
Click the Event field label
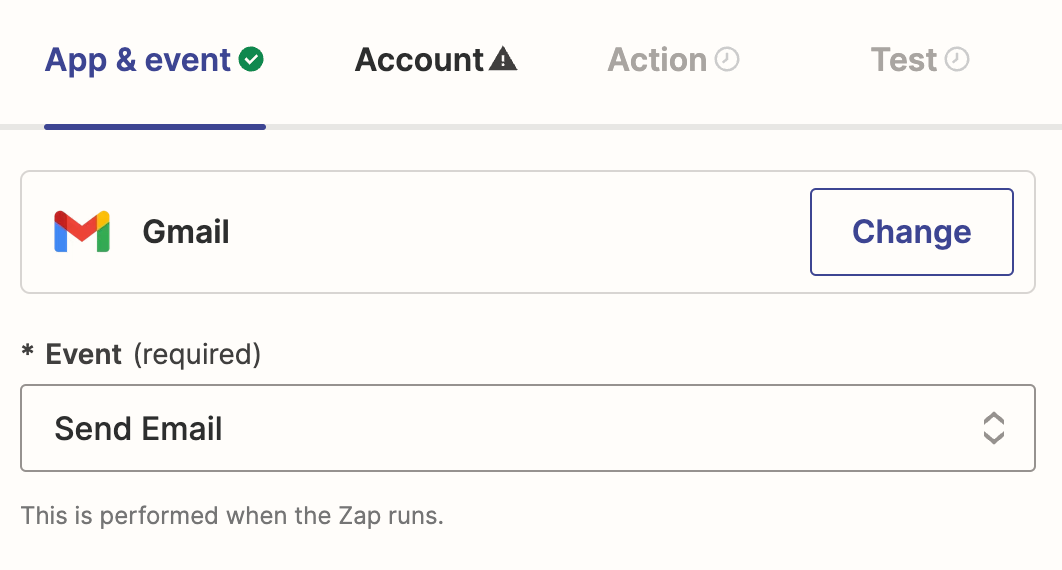(84, 354)
